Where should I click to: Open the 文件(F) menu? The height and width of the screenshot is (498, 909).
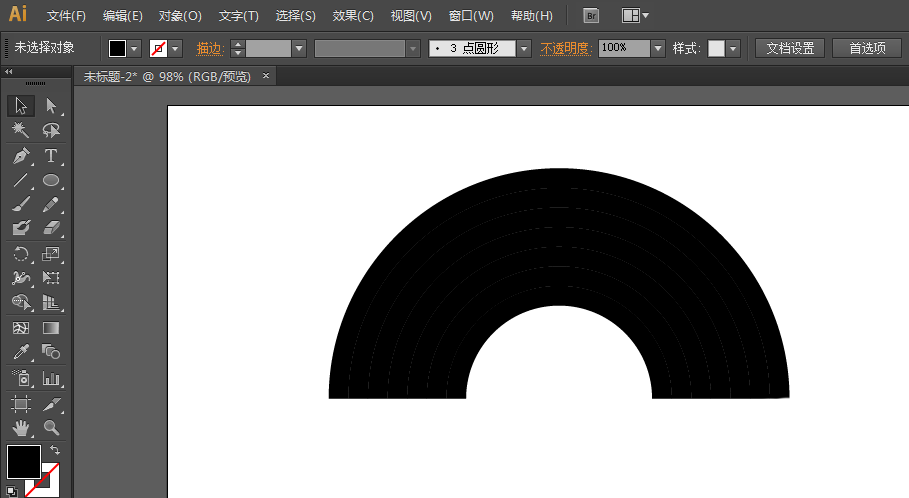[x=66, y=16]
